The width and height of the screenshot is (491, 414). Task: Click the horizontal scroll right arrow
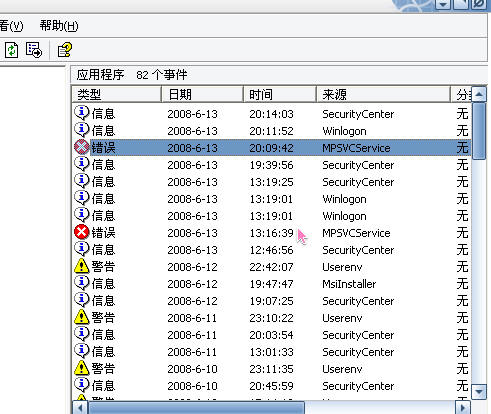tap(463, 408)
